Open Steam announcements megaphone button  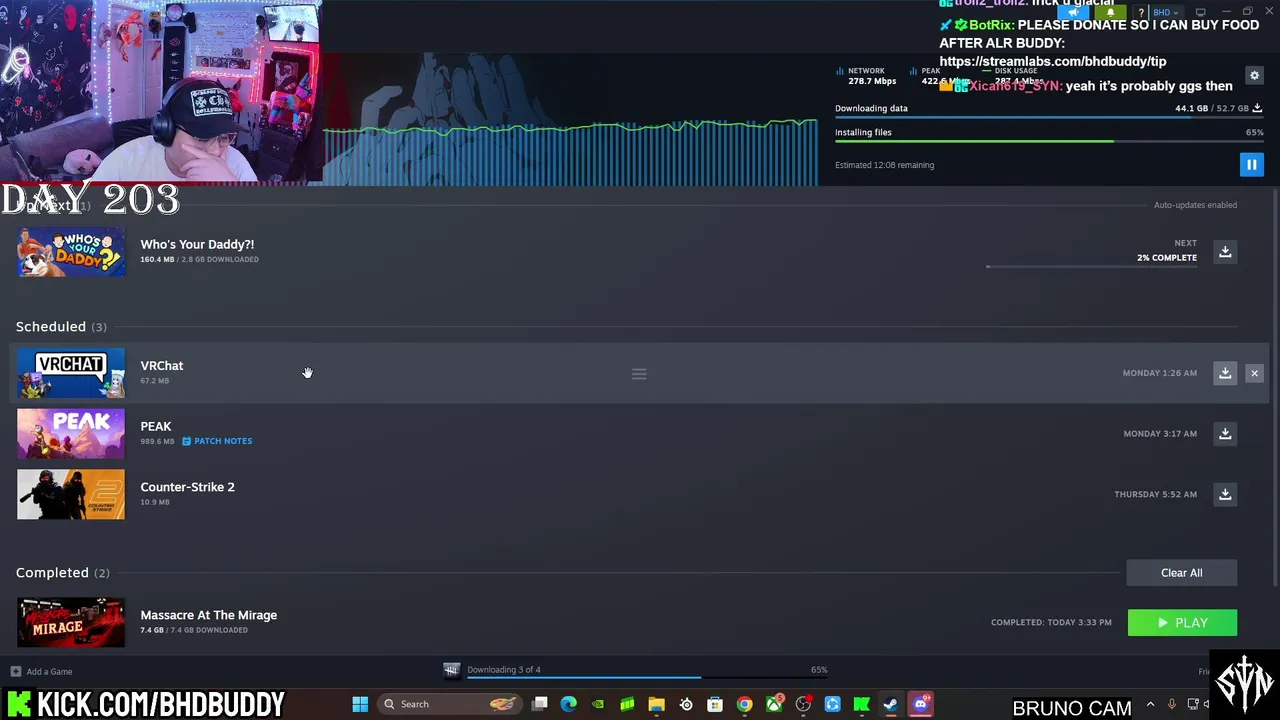[1074, 12]
